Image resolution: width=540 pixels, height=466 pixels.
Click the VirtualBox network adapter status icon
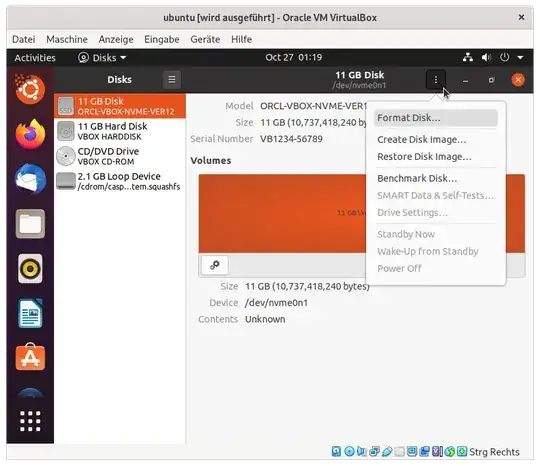374,451
